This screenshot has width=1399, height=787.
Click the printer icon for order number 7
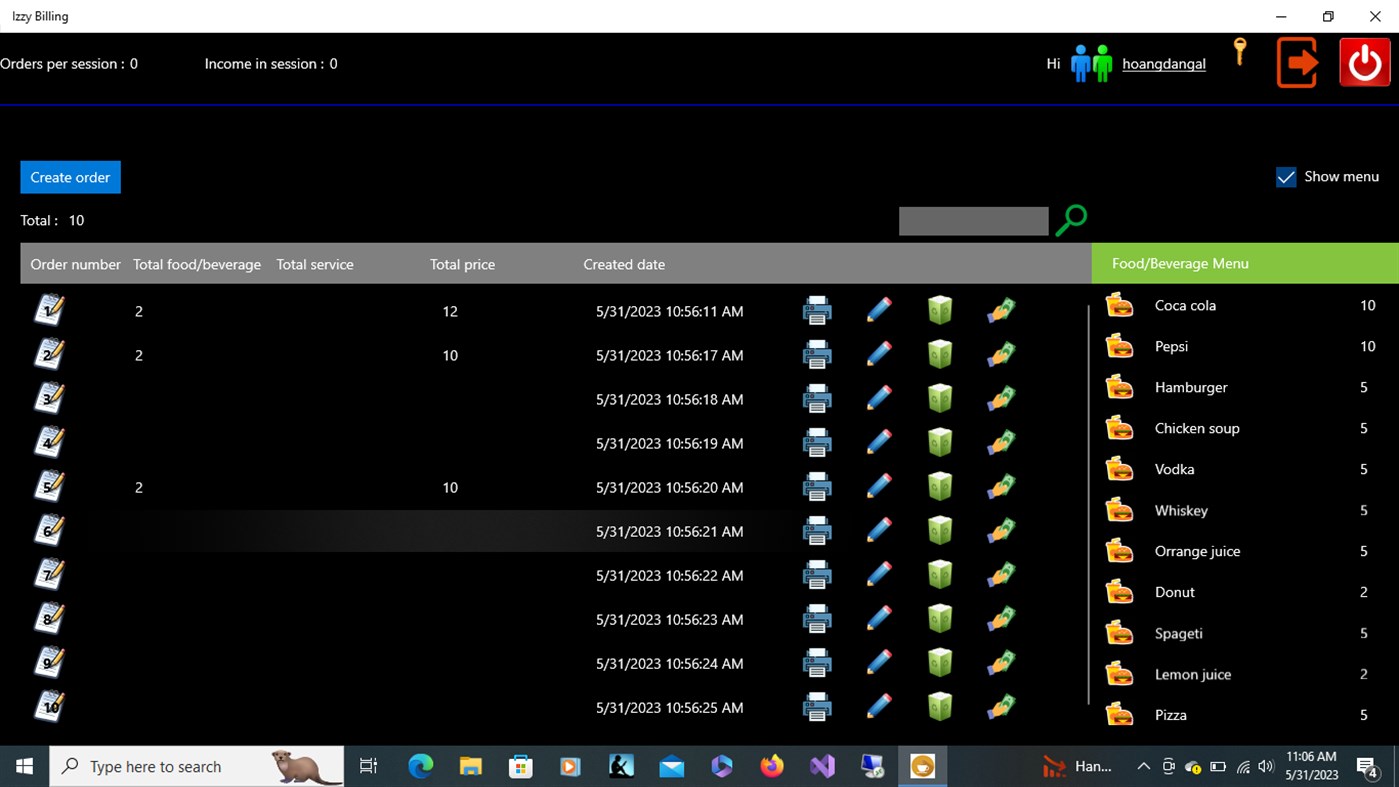[x=817, y=574]
